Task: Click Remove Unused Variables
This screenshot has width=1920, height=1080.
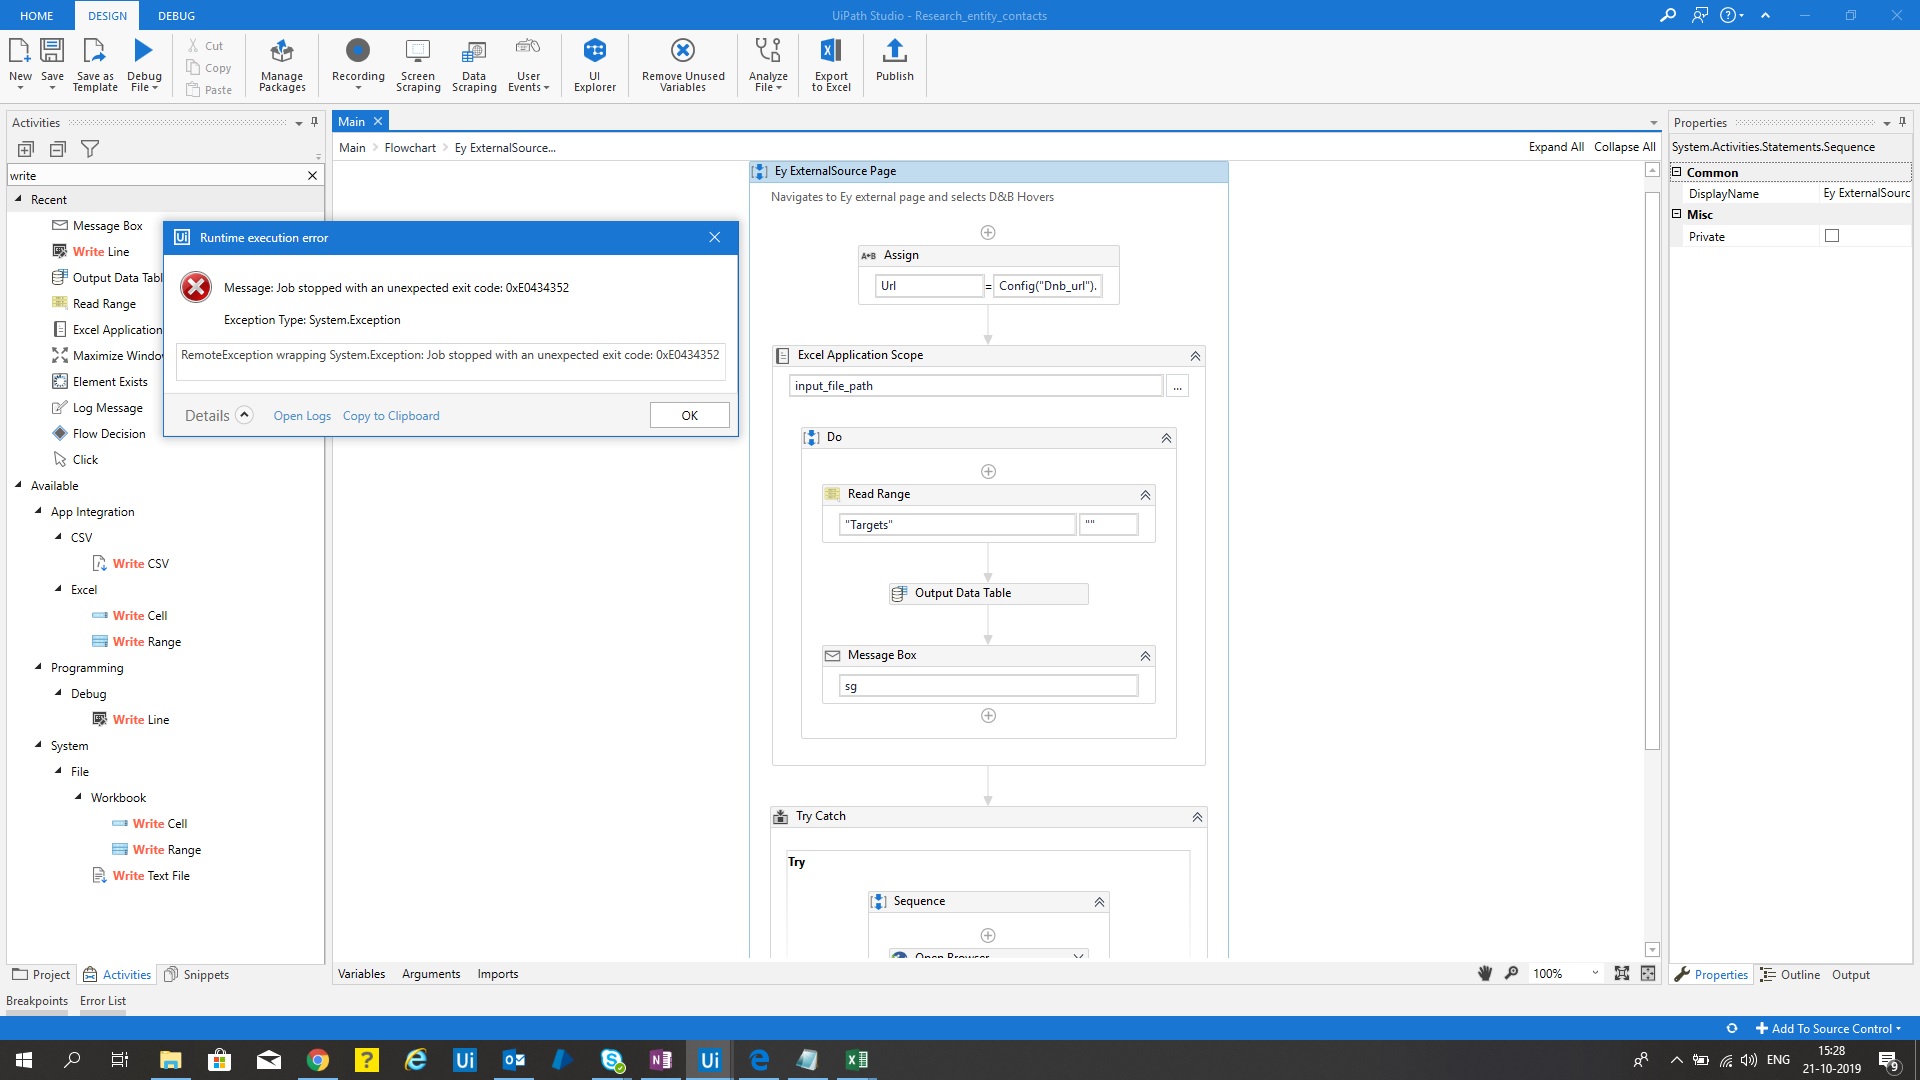Action: tap(683, 65)
